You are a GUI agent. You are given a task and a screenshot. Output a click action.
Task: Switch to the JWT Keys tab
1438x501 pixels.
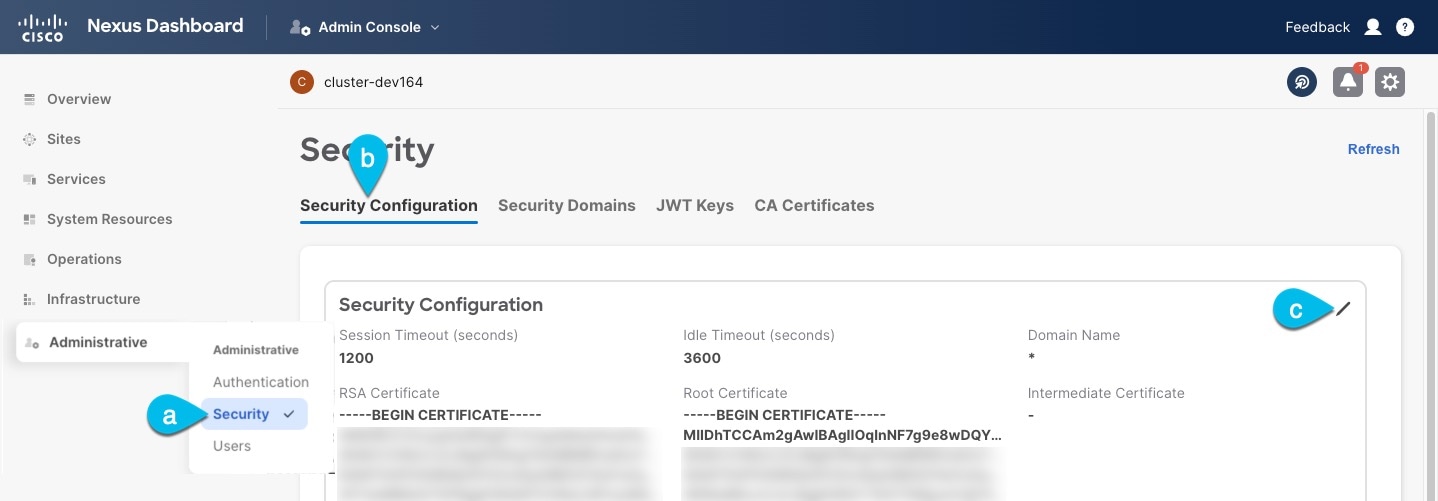[x=695, y=205]
